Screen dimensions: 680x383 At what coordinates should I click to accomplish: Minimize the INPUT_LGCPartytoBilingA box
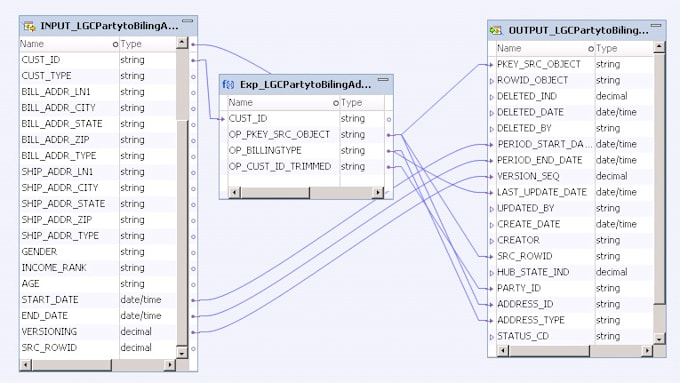187,21
